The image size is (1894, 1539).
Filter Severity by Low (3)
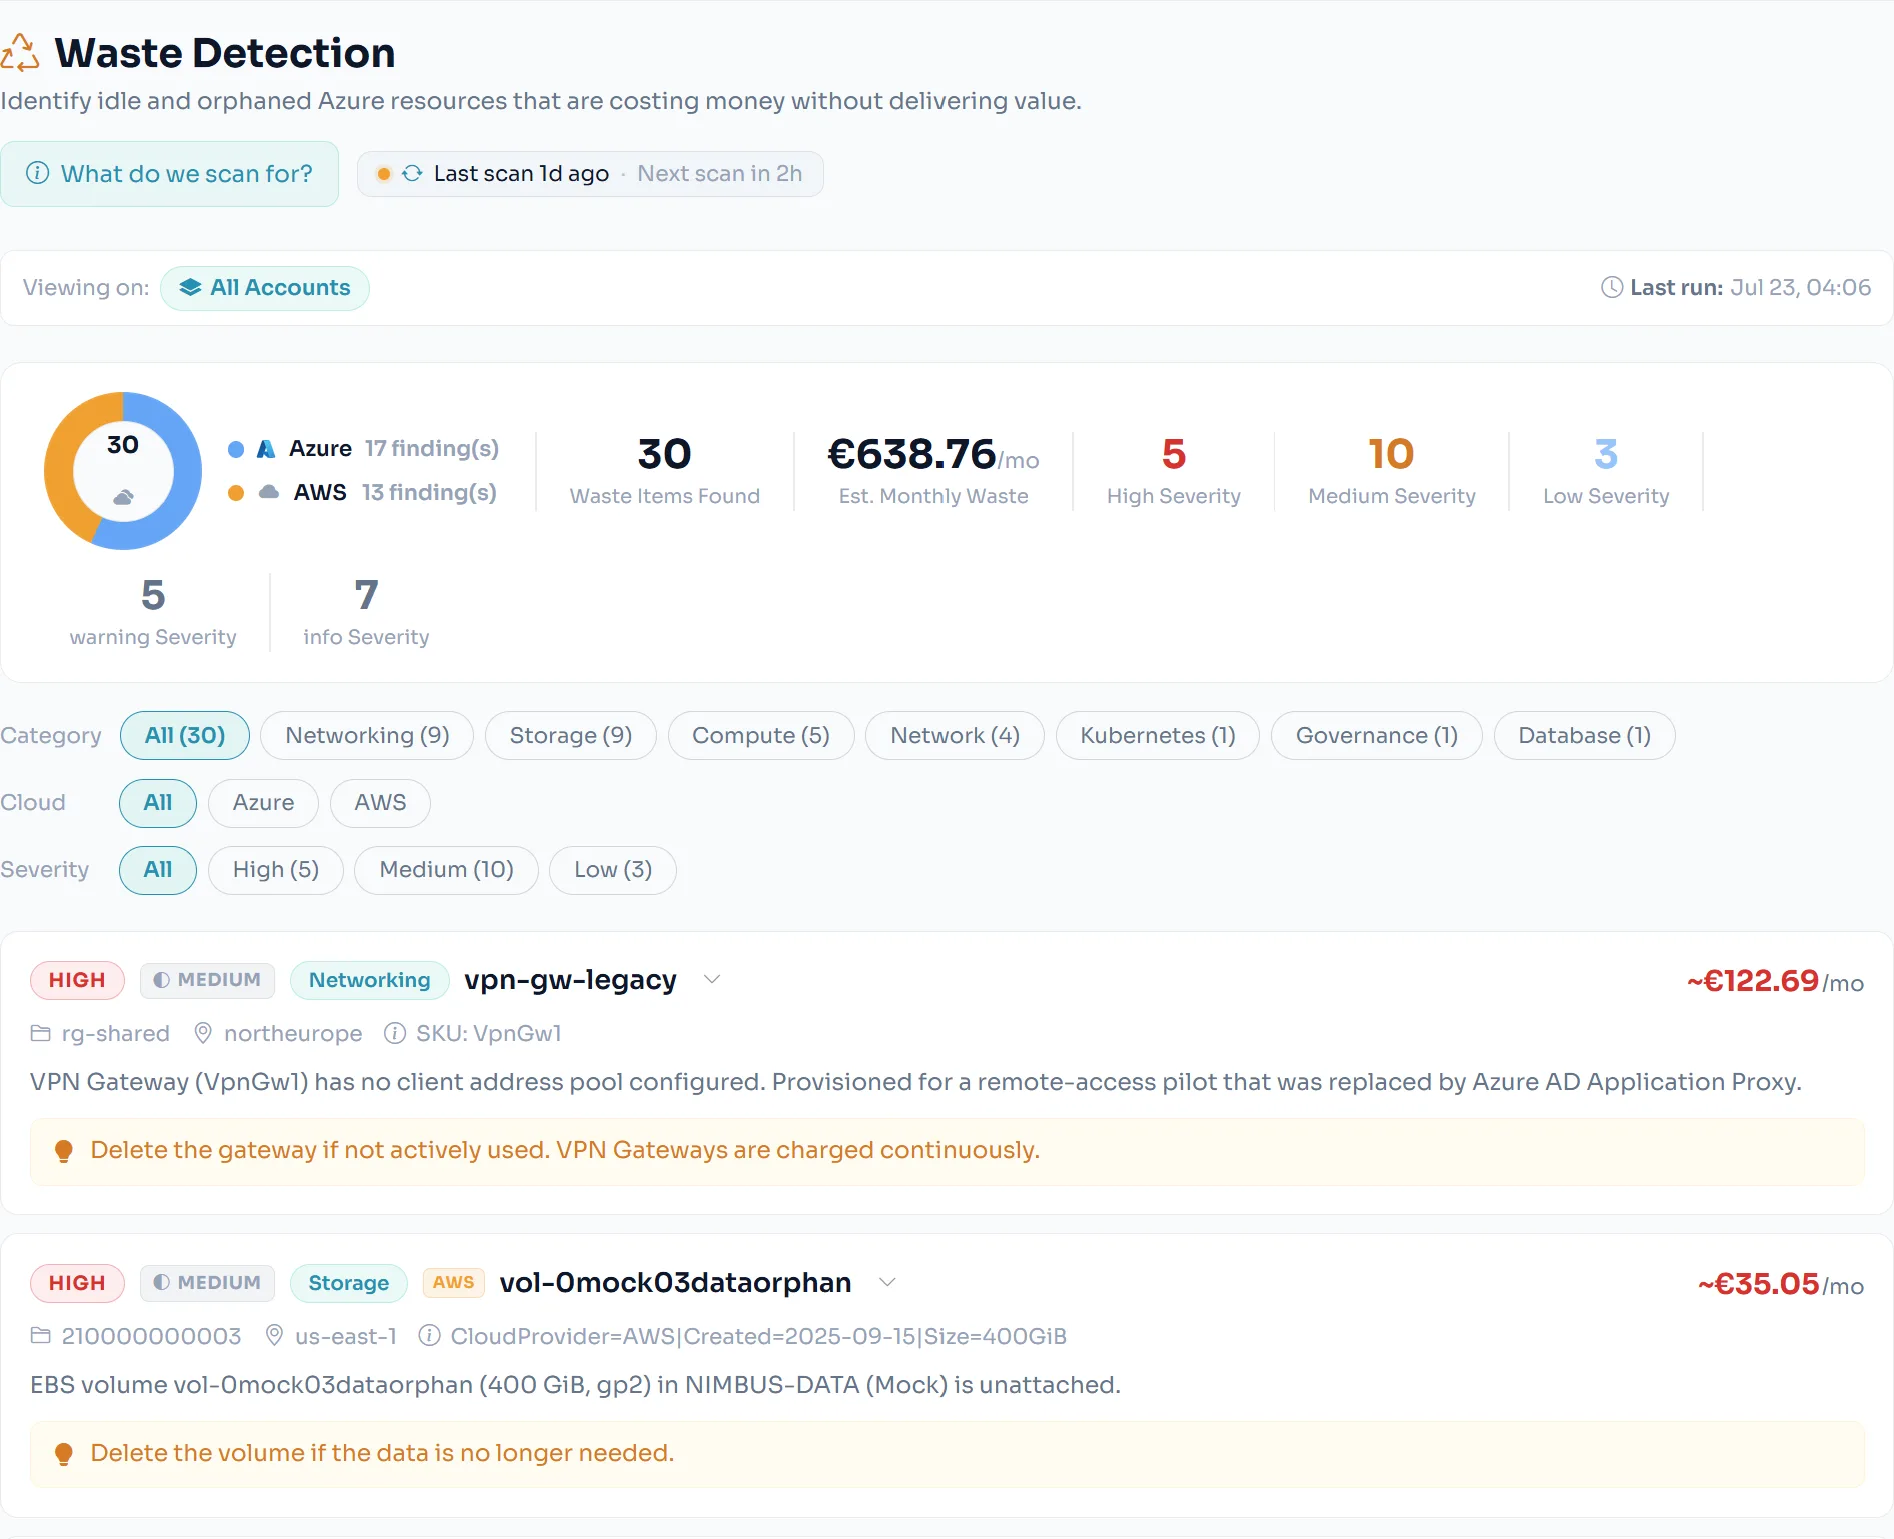click(613, 870)
